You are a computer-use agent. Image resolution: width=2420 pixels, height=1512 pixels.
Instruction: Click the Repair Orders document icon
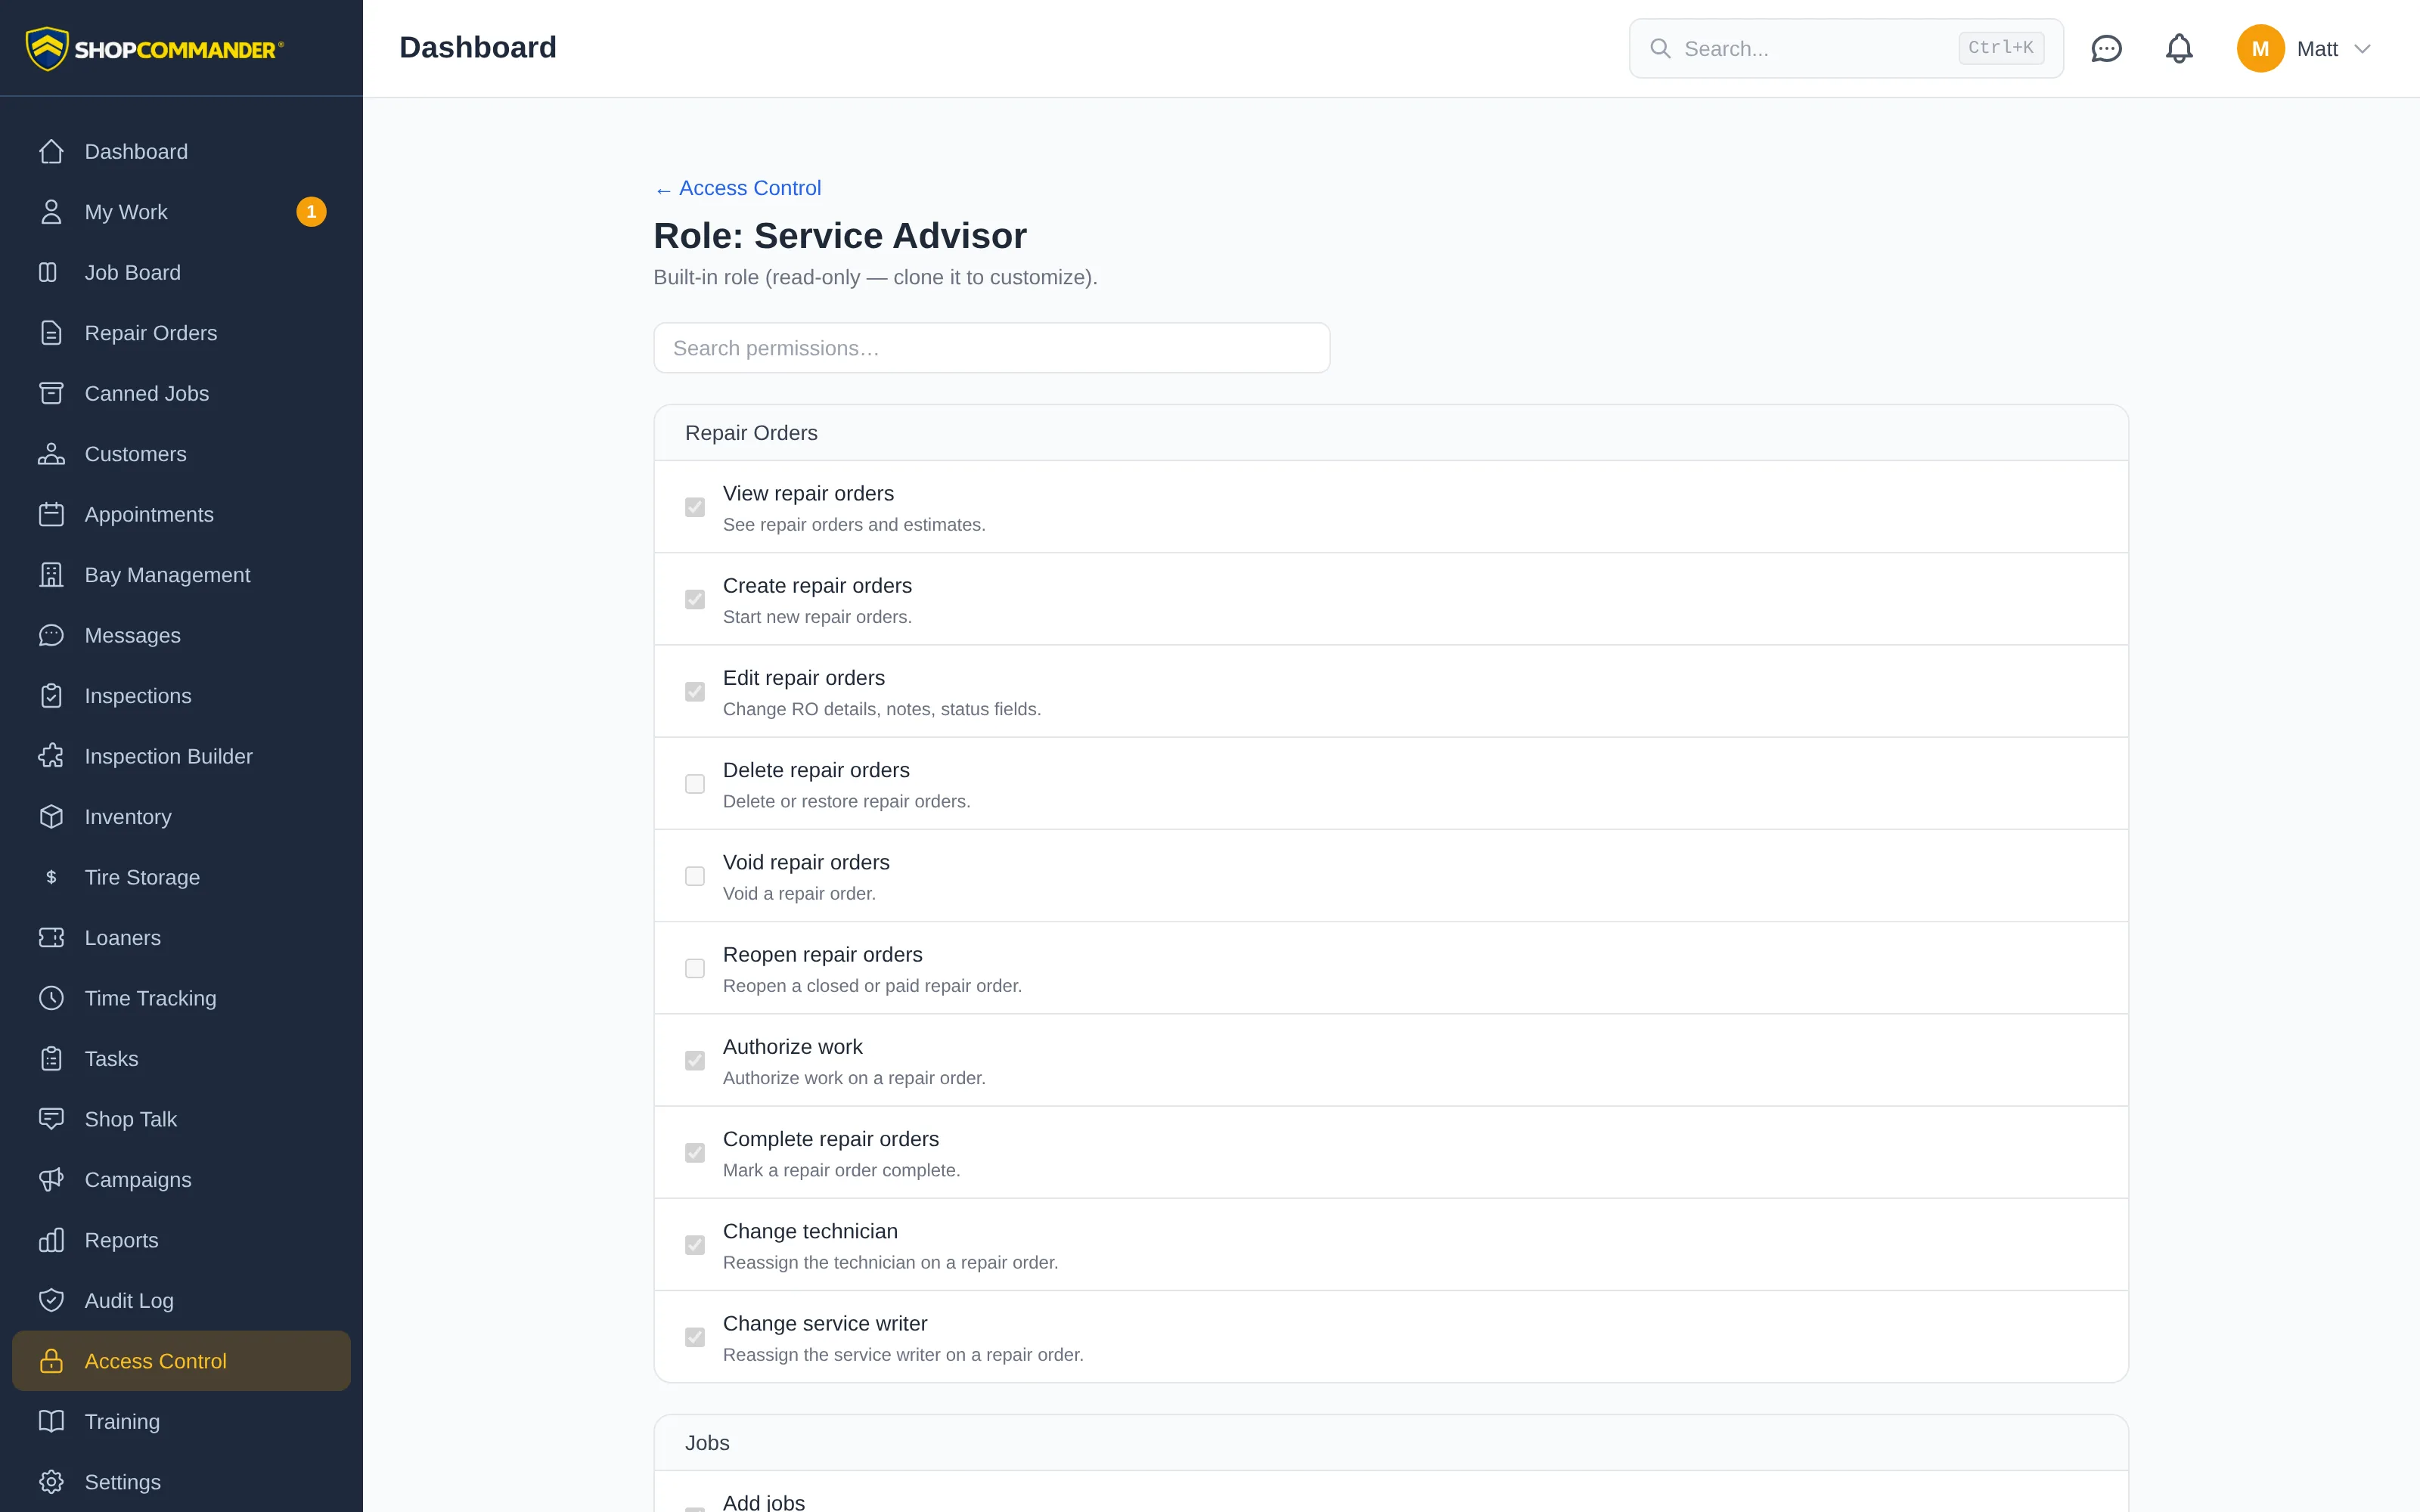(51, 333)
